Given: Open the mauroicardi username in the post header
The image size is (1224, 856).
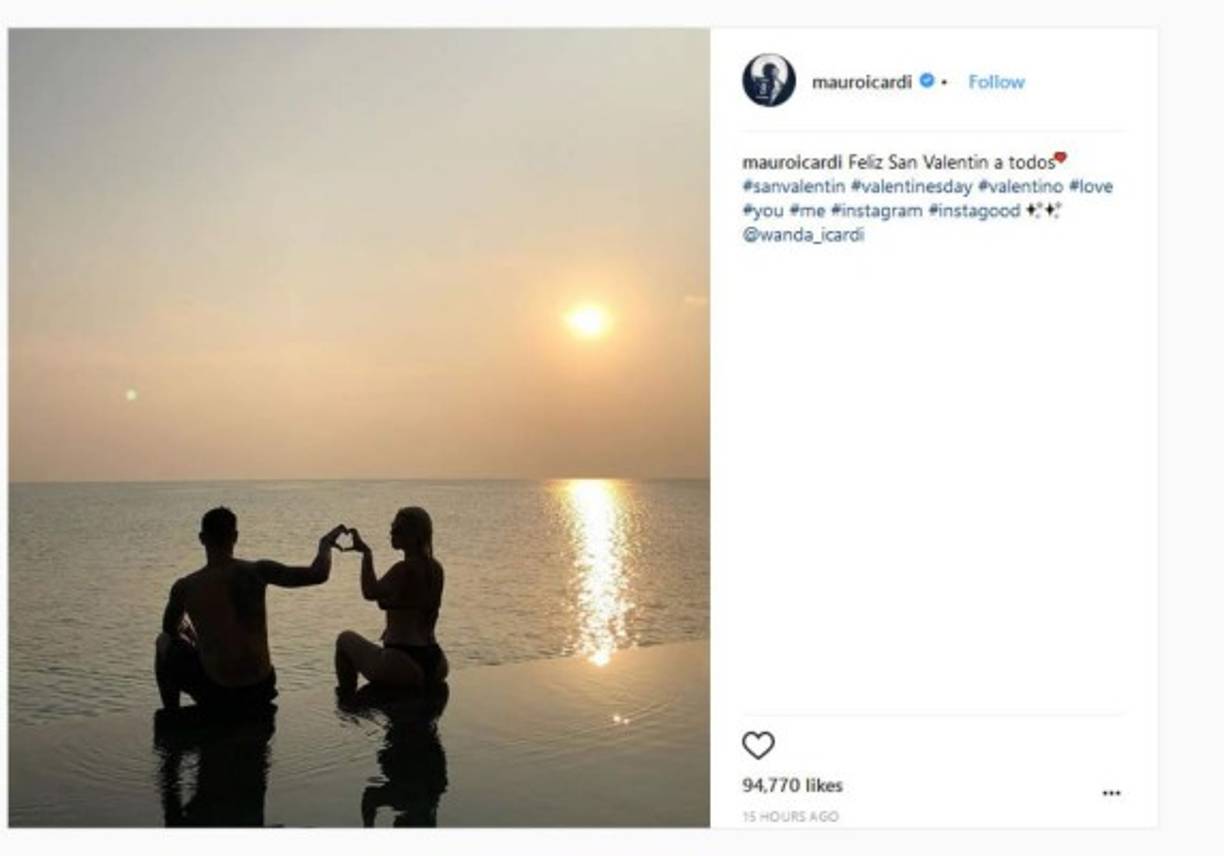Looking at the screenshot, I should [861, 82].
